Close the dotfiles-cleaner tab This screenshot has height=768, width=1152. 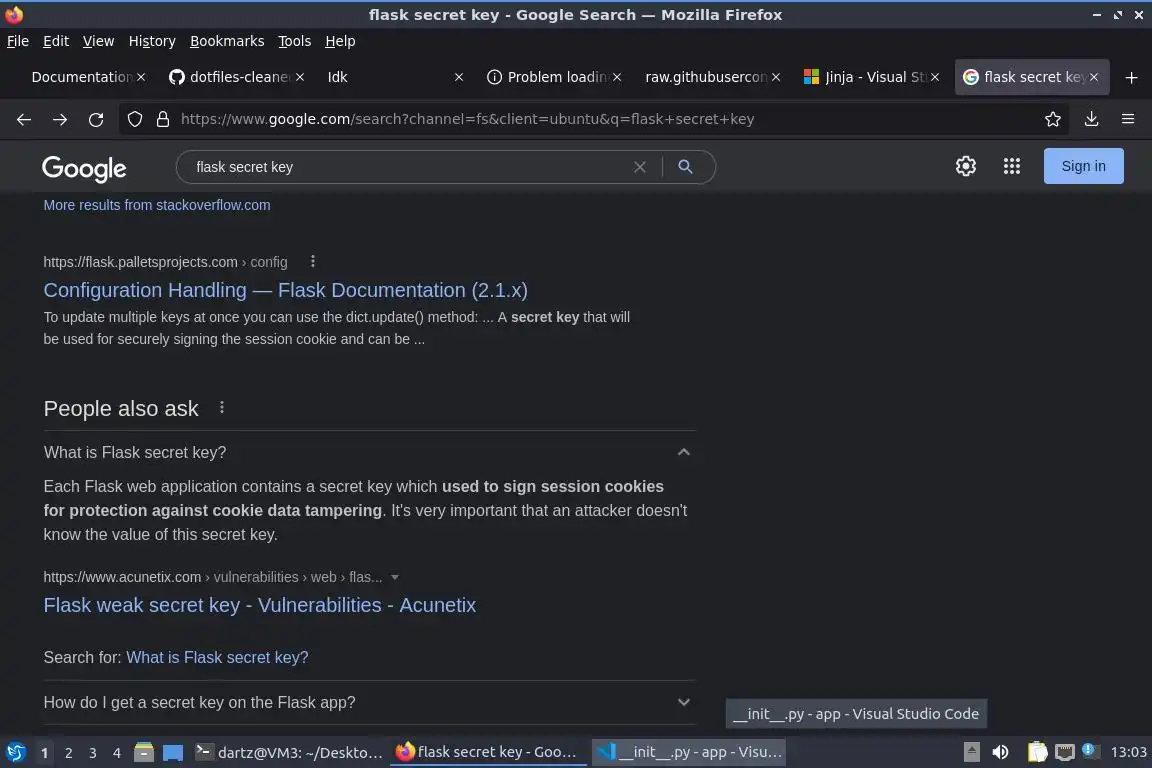300,77
